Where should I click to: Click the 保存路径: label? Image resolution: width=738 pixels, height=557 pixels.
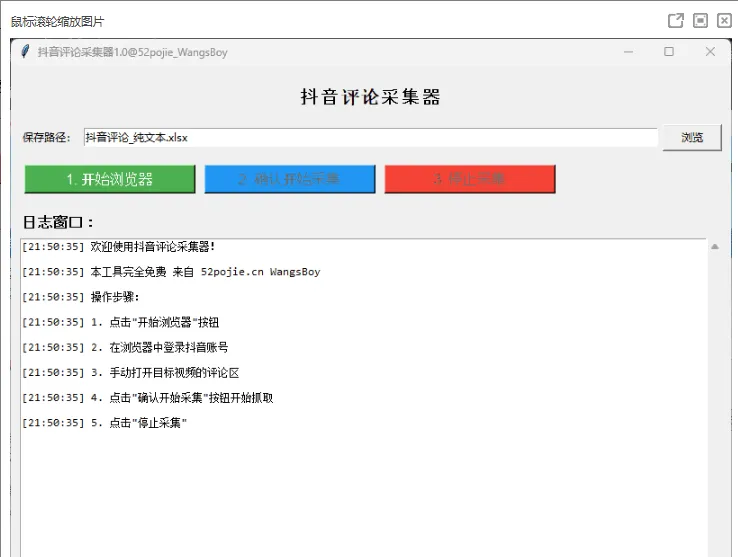(x=47, y=137)
